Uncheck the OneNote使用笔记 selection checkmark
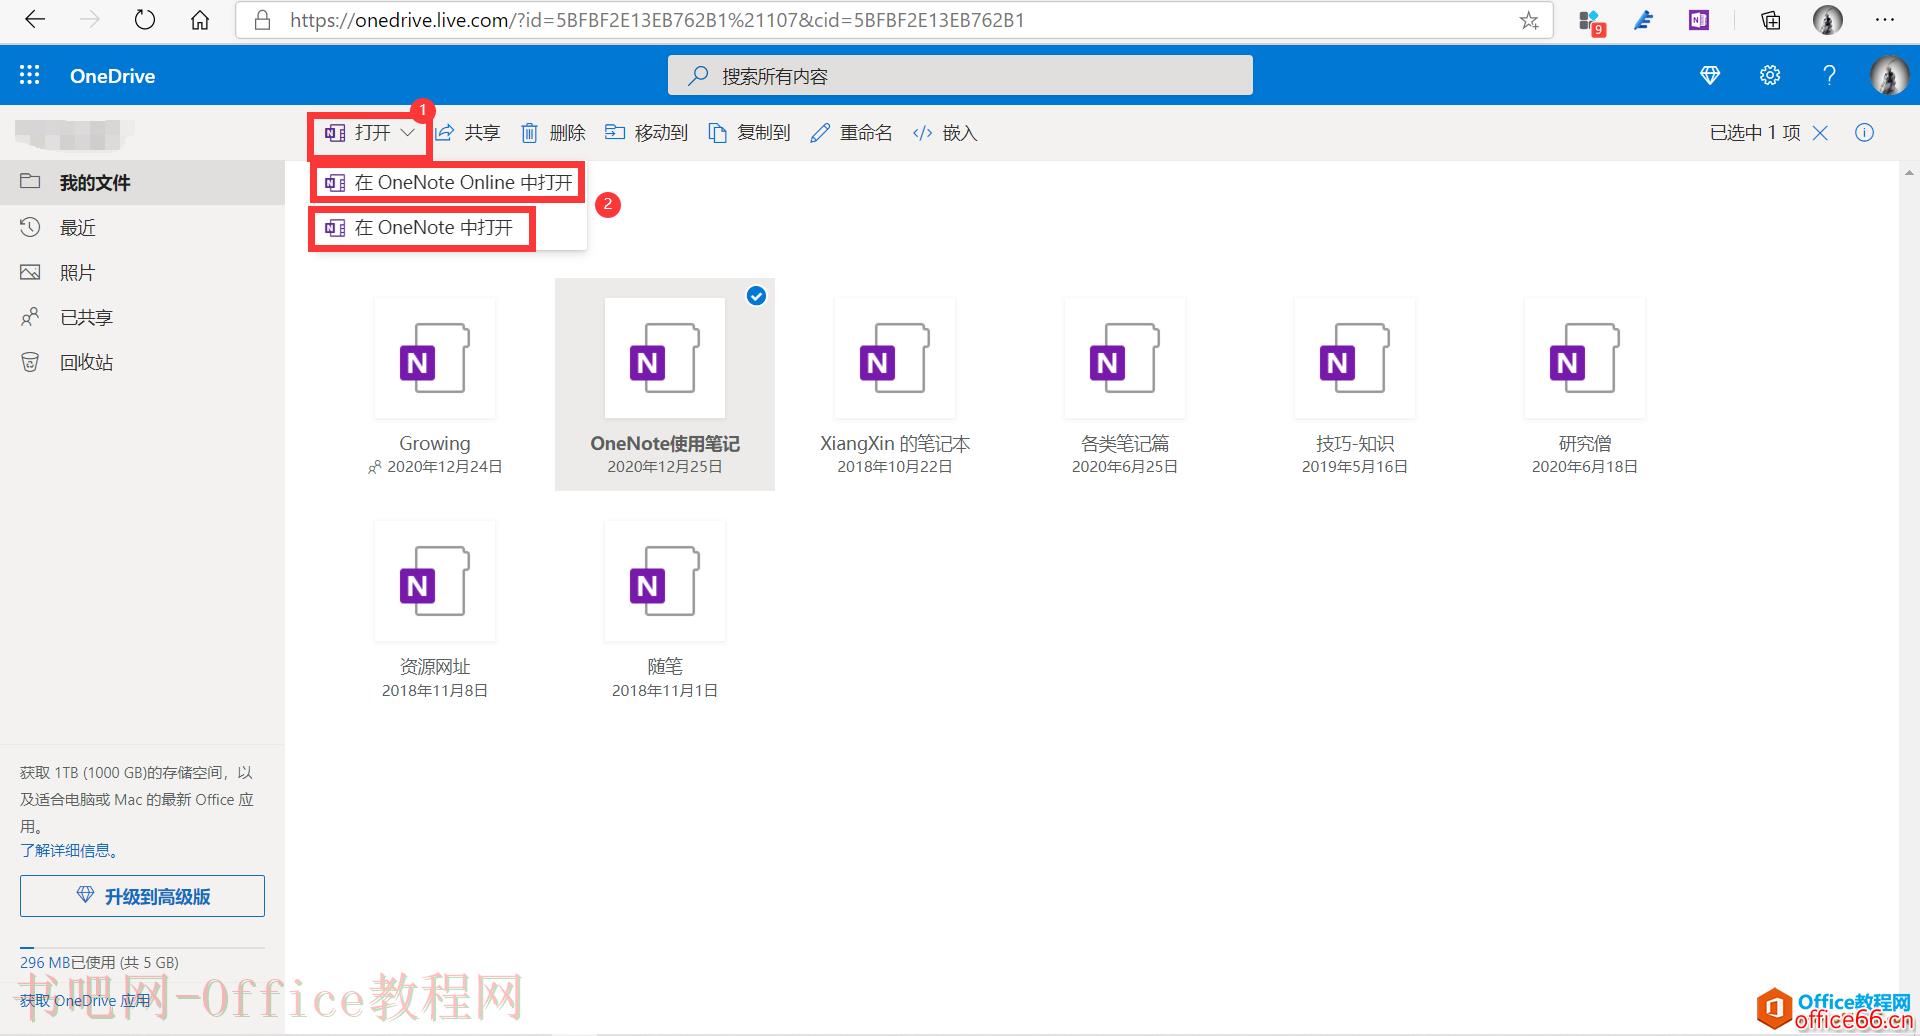Screen dimensions: 1920x1036 [x=757, y=296]
